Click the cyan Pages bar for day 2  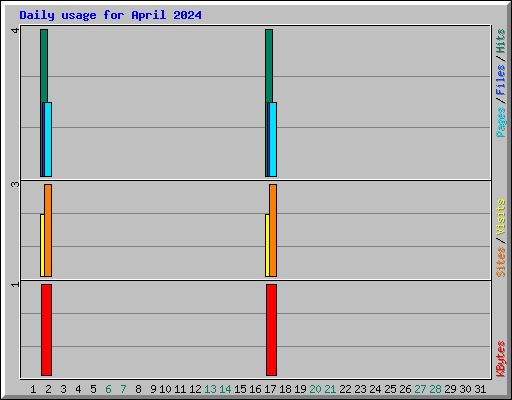pos(48,139)
